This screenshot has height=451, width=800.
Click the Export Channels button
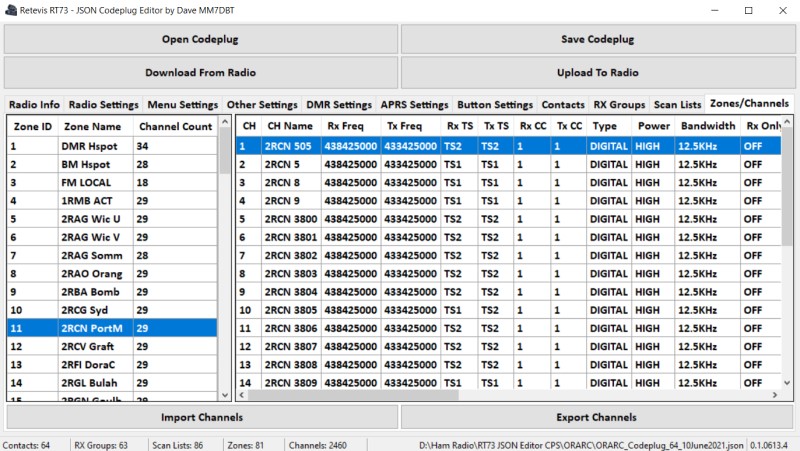coord(596,417)
